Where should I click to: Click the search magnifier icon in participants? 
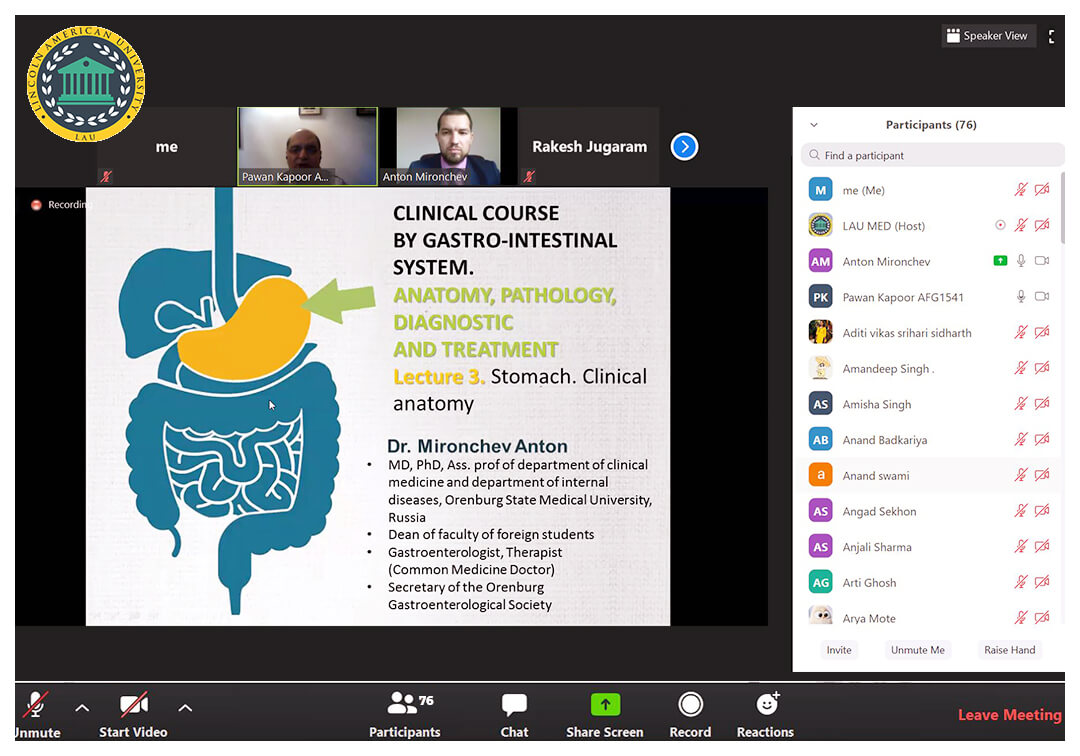814,155
